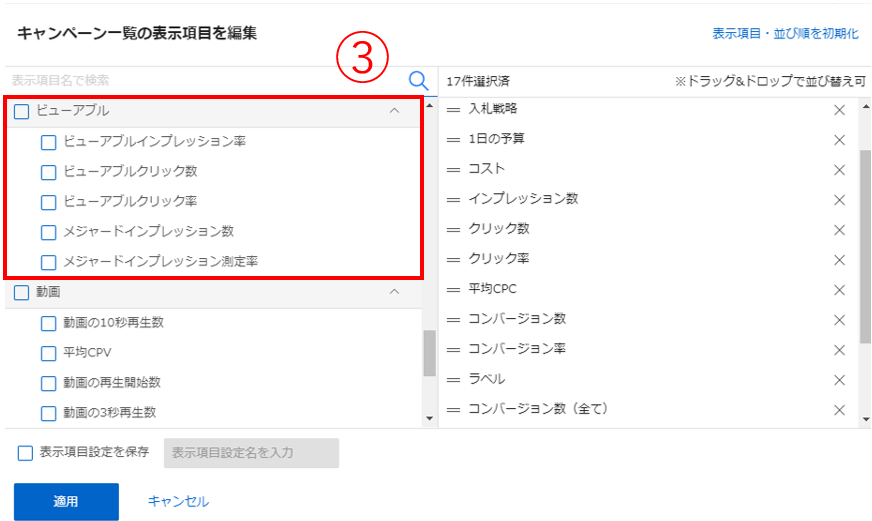Click drag handle icon for 1日の予算
The width and height of the screenshot is (872, 521).
point(453,140)
